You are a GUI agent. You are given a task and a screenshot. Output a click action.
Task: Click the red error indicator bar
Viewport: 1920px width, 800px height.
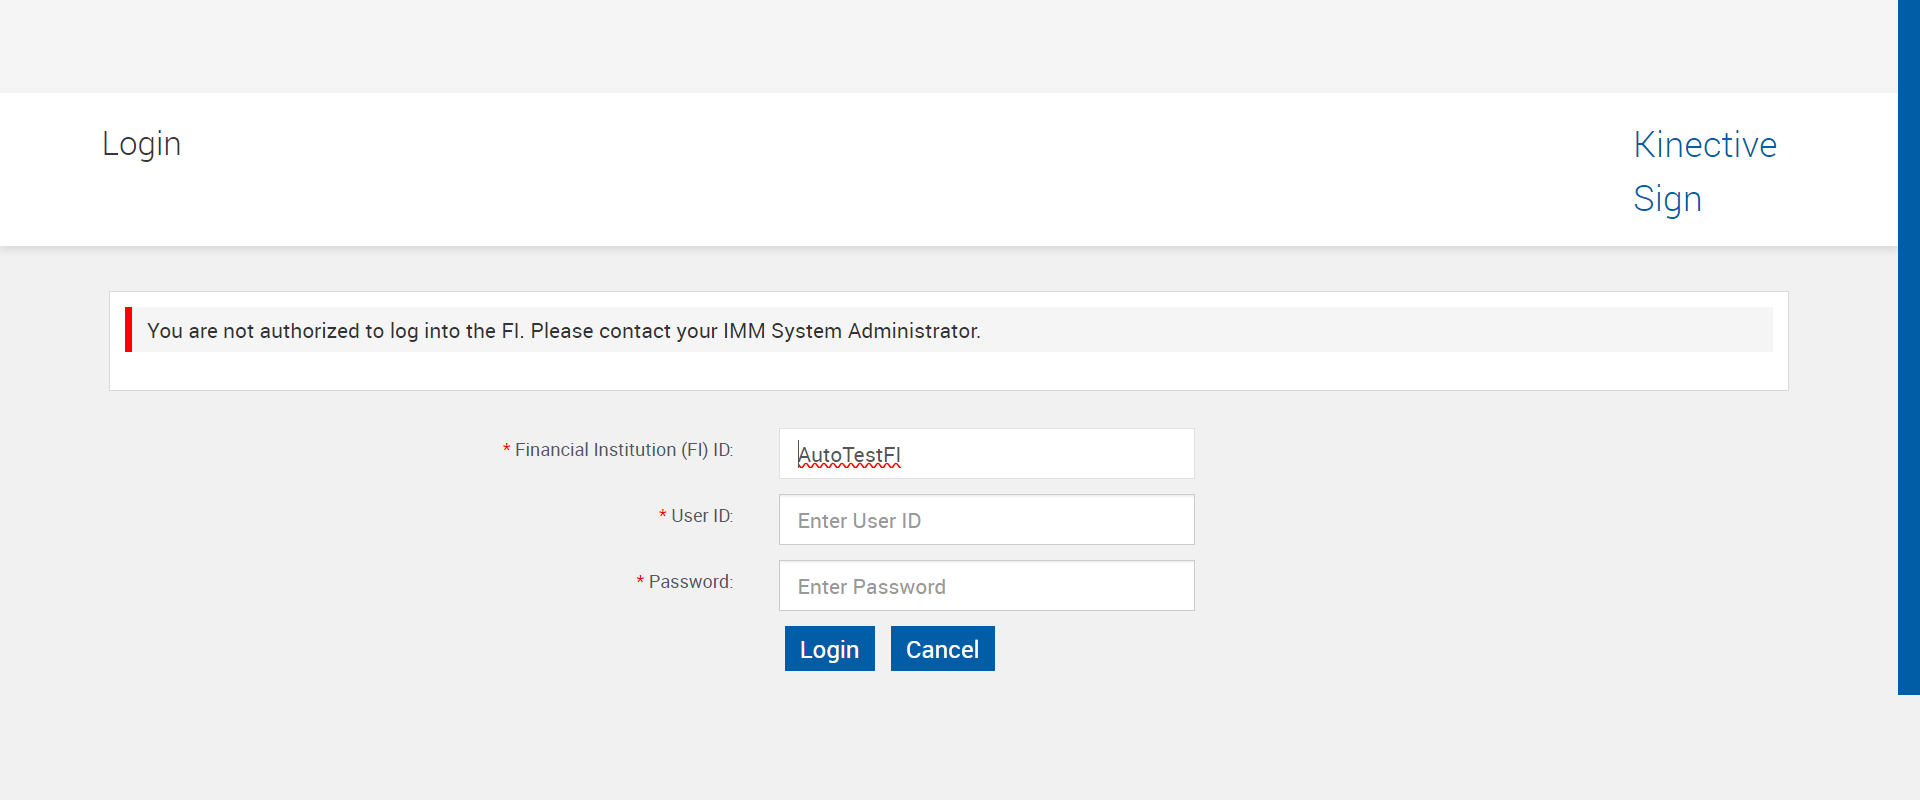(x=128, y=330)
